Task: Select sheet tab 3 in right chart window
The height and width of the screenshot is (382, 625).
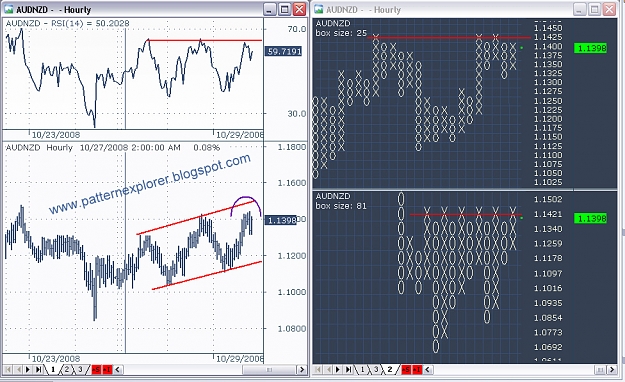Action: coord(376,370)
